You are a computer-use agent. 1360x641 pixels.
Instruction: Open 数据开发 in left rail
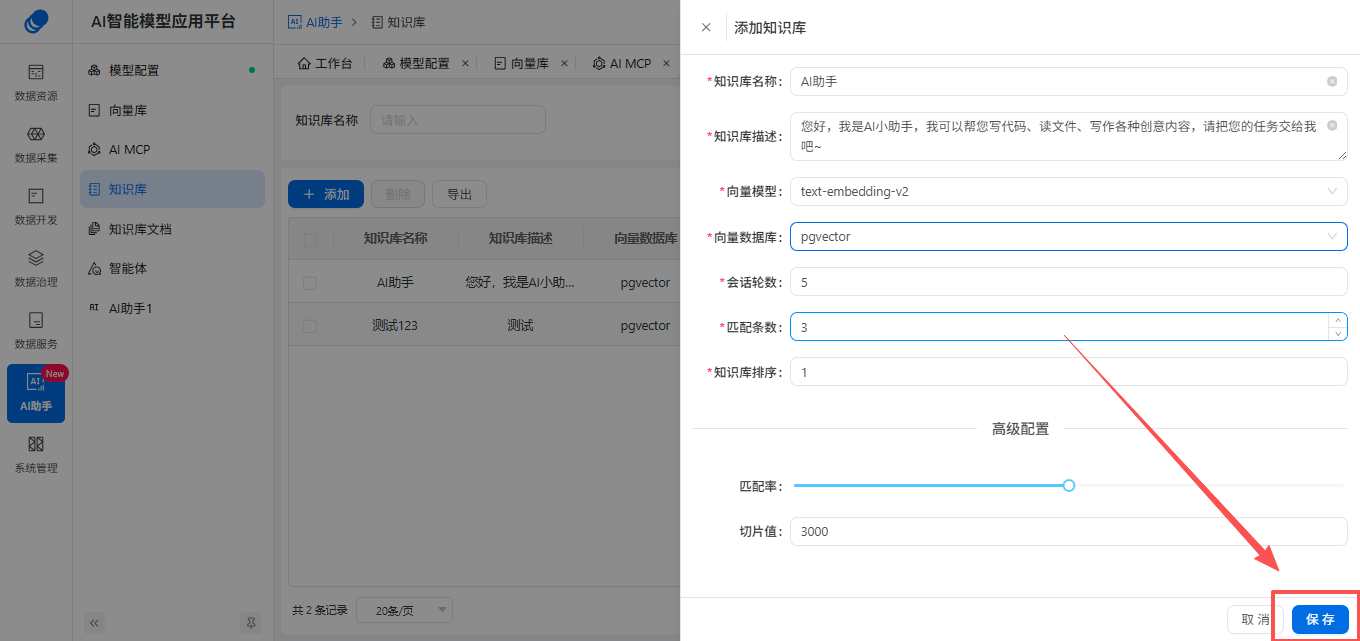[x=36, y=206]
